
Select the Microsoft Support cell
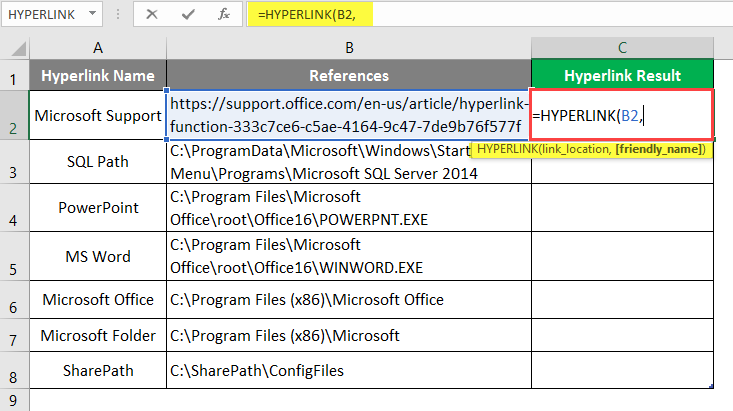coord(98,115)
